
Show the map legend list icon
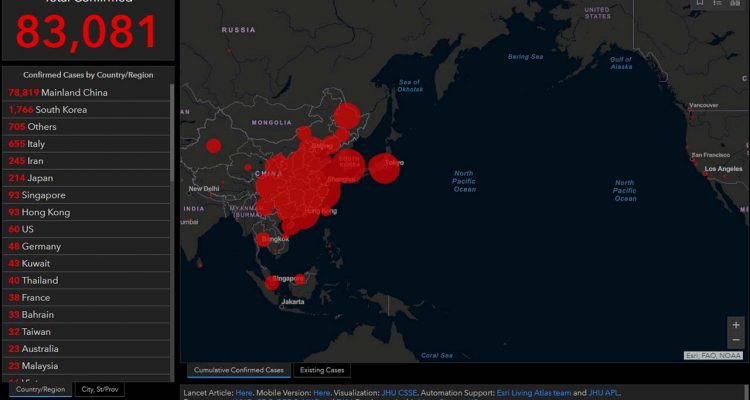[x=720, y=4]
